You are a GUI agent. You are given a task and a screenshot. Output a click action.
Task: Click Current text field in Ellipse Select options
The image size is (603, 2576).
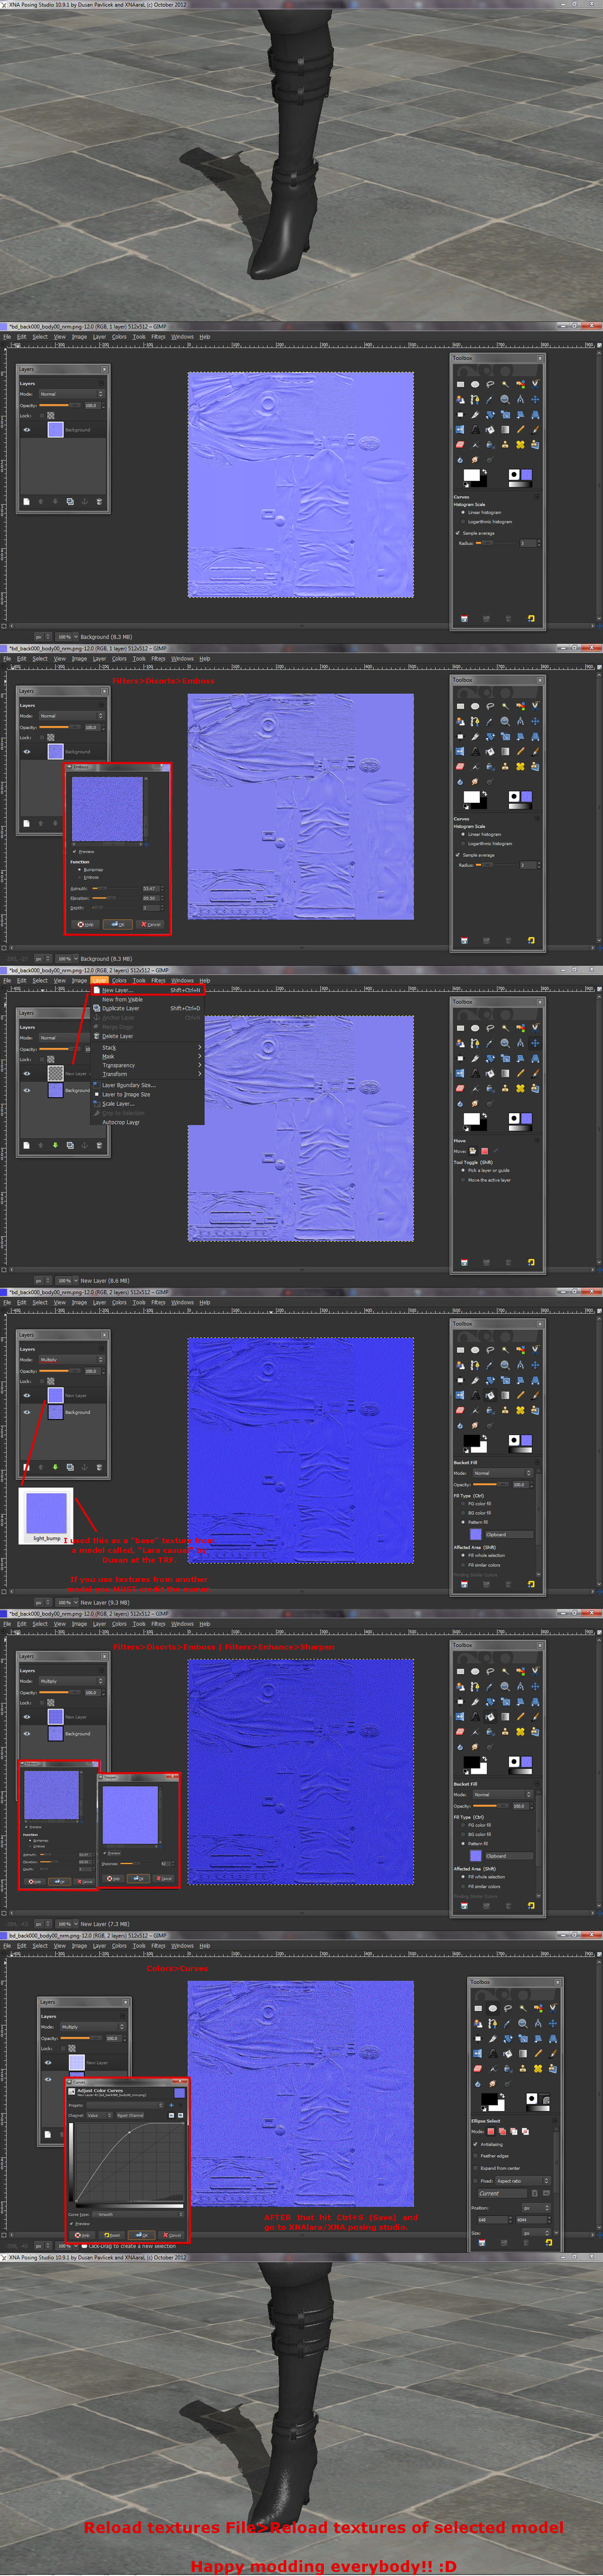coord(503,2193)
